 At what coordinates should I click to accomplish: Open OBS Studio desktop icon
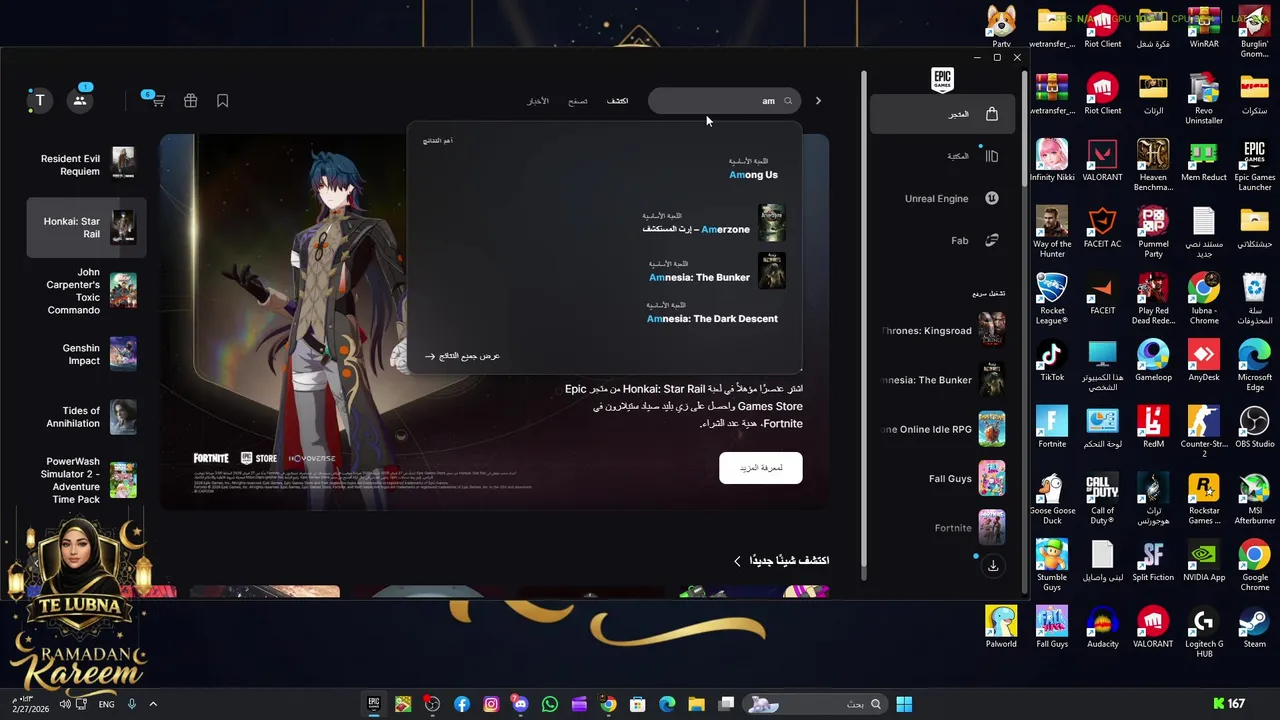click(1254, 427)
